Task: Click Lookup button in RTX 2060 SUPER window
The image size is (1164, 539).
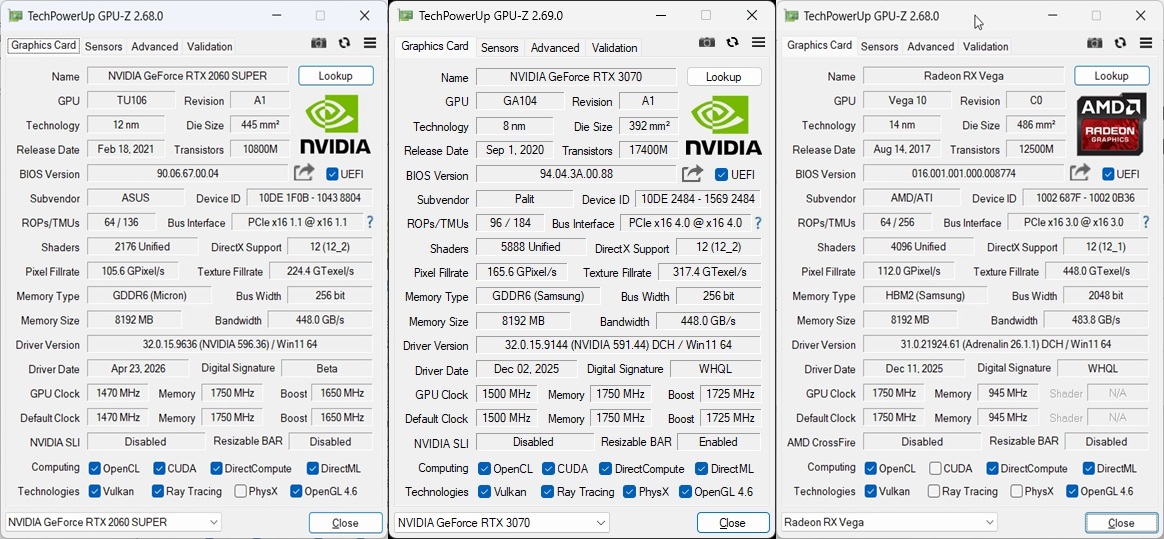Action: (x=336, y=76)
